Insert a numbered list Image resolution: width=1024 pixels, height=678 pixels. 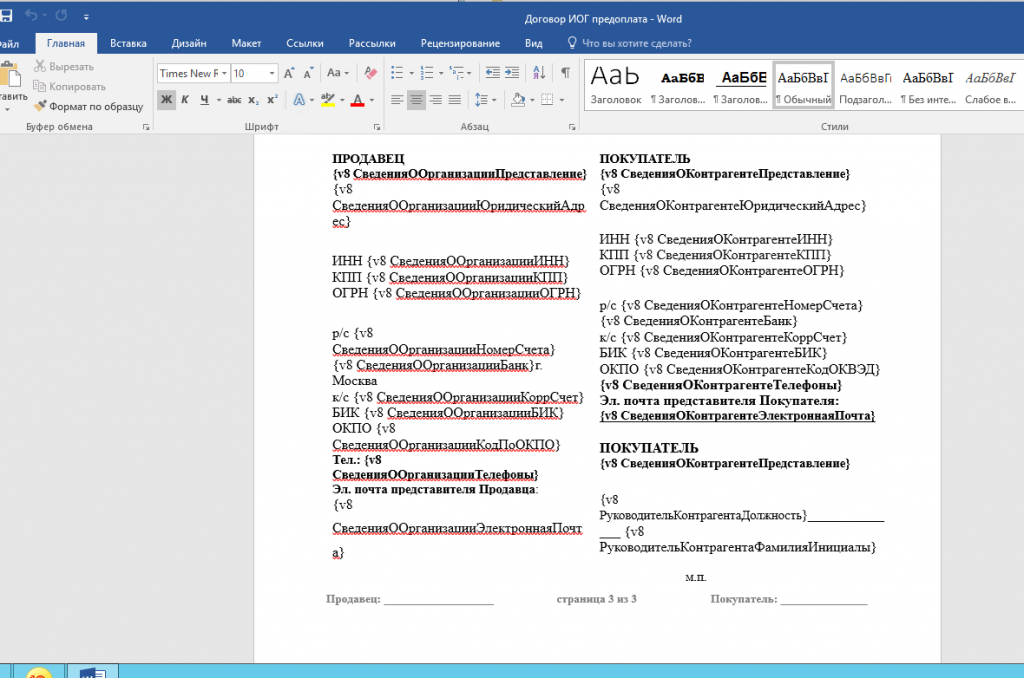pyautogui.click(x=426, y=73)
